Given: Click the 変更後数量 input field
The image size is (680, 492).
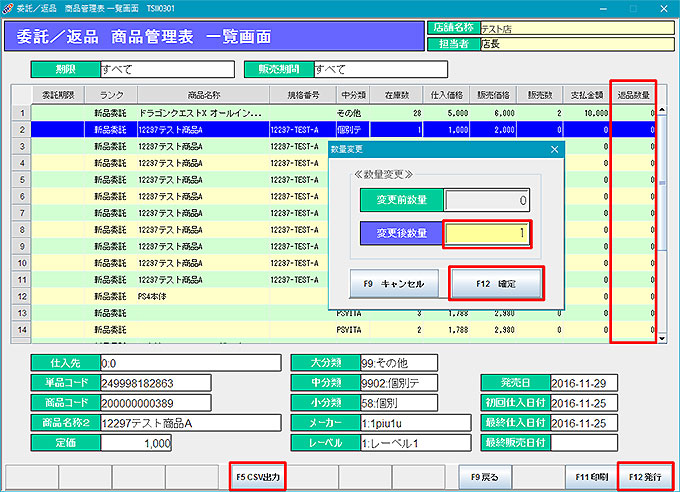Looking at the screenshot, I should (x=487, y=233).
